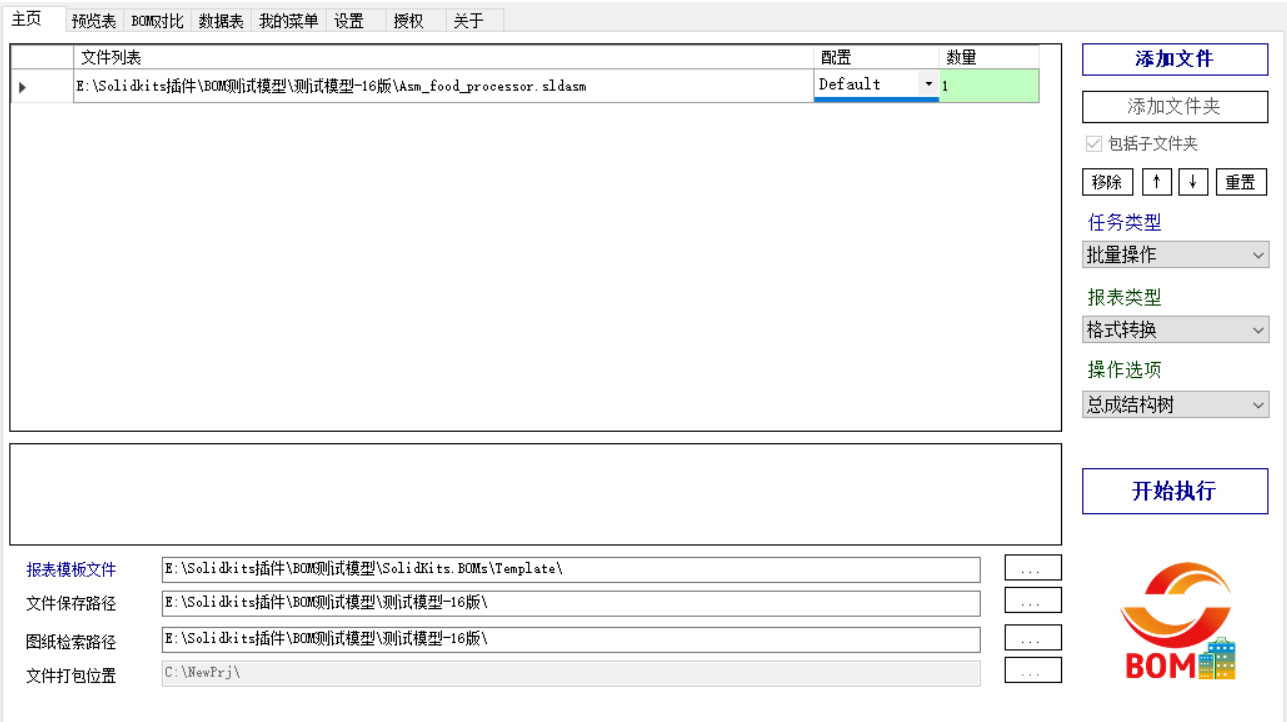Click the 重置 button

point(1241,181)
